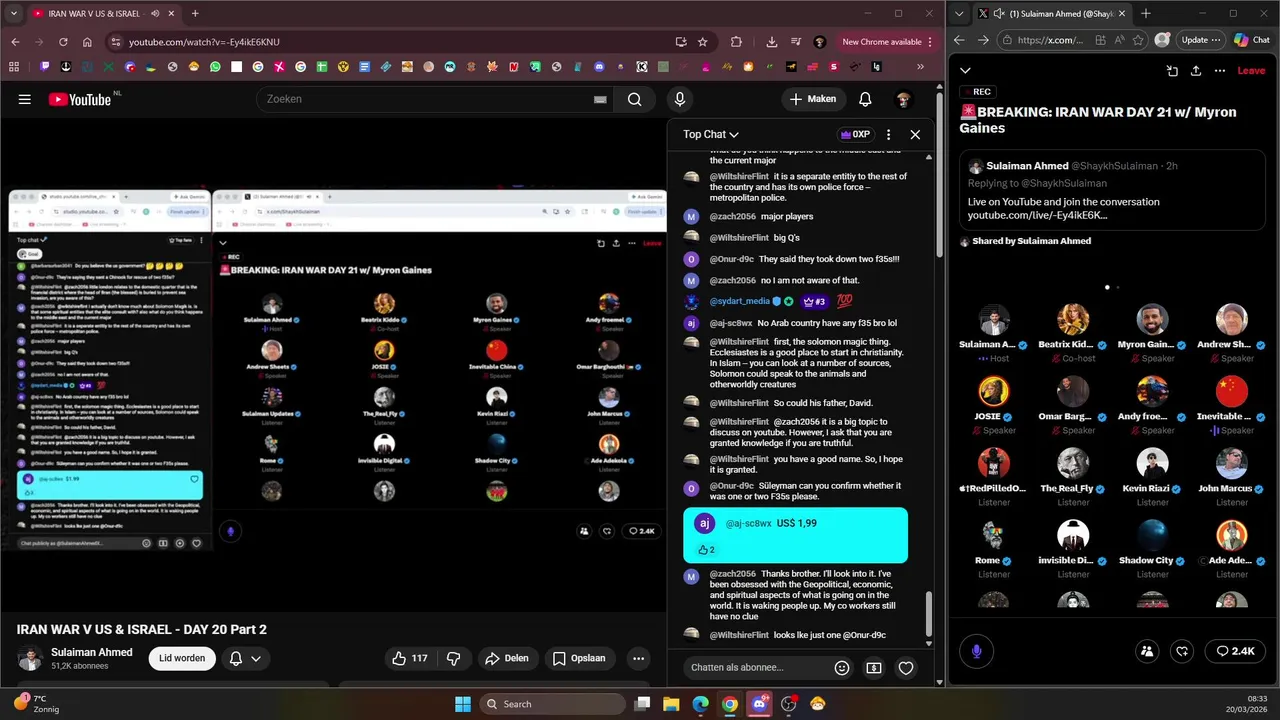
Task: Open Edge tab actions dropdown arrow
Action: (x=961, y=14)
